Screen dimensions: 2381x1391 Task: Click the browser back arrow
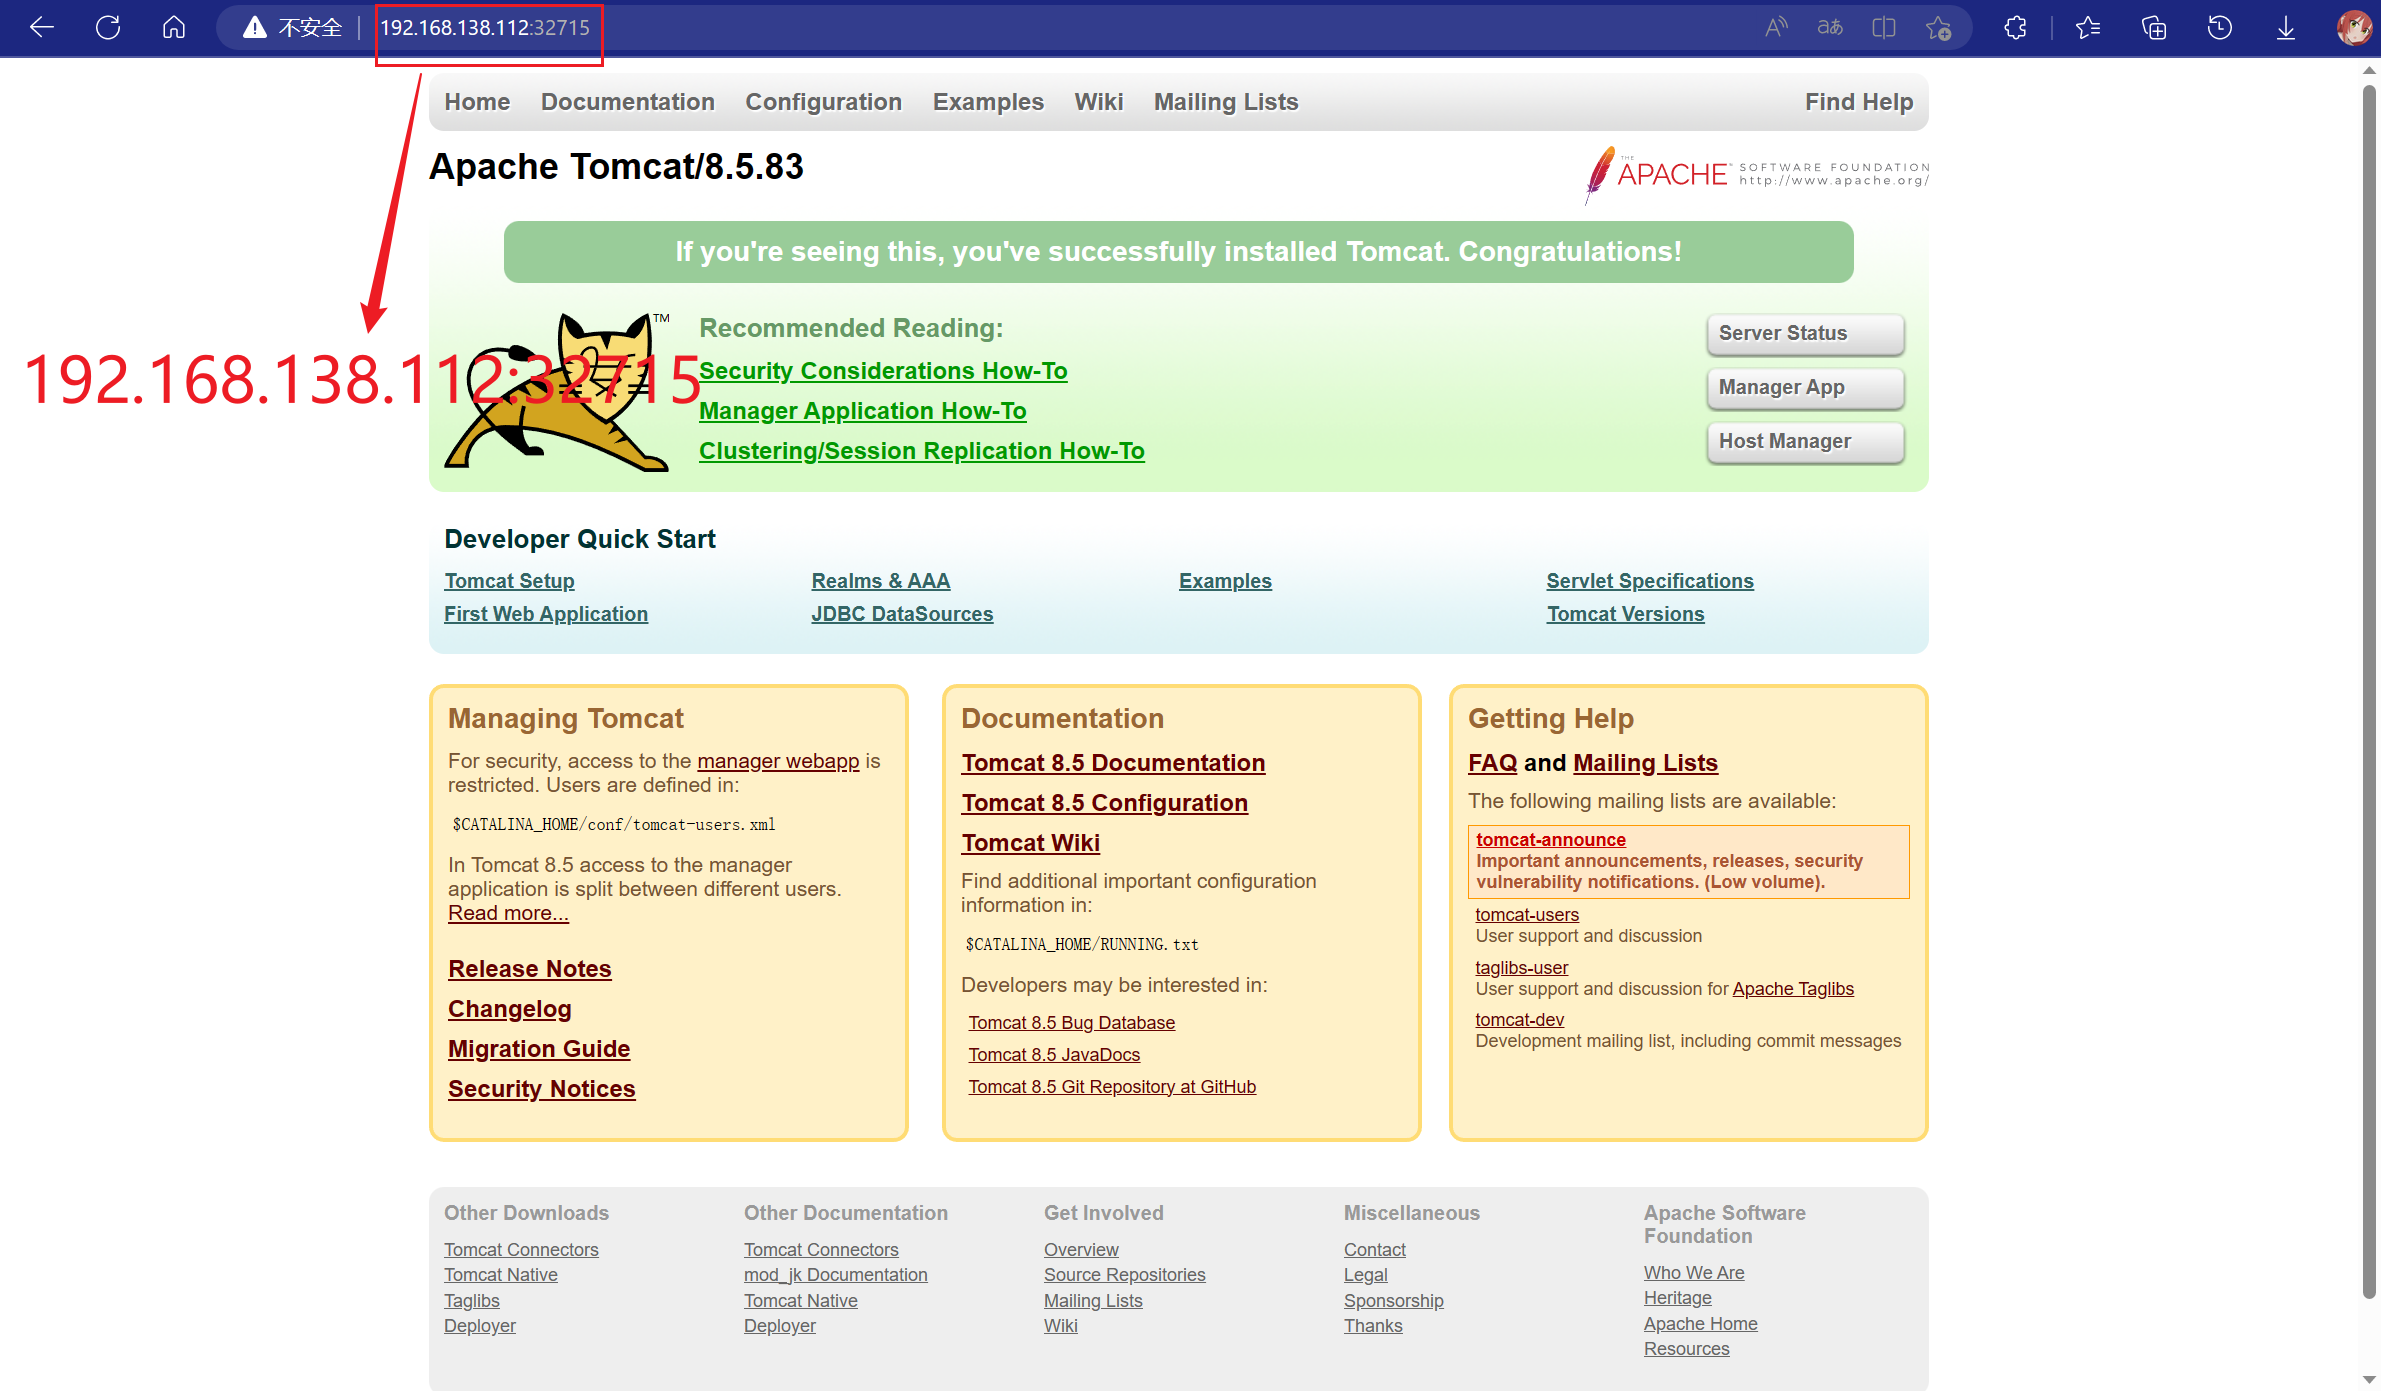click(x=42, y=27)
